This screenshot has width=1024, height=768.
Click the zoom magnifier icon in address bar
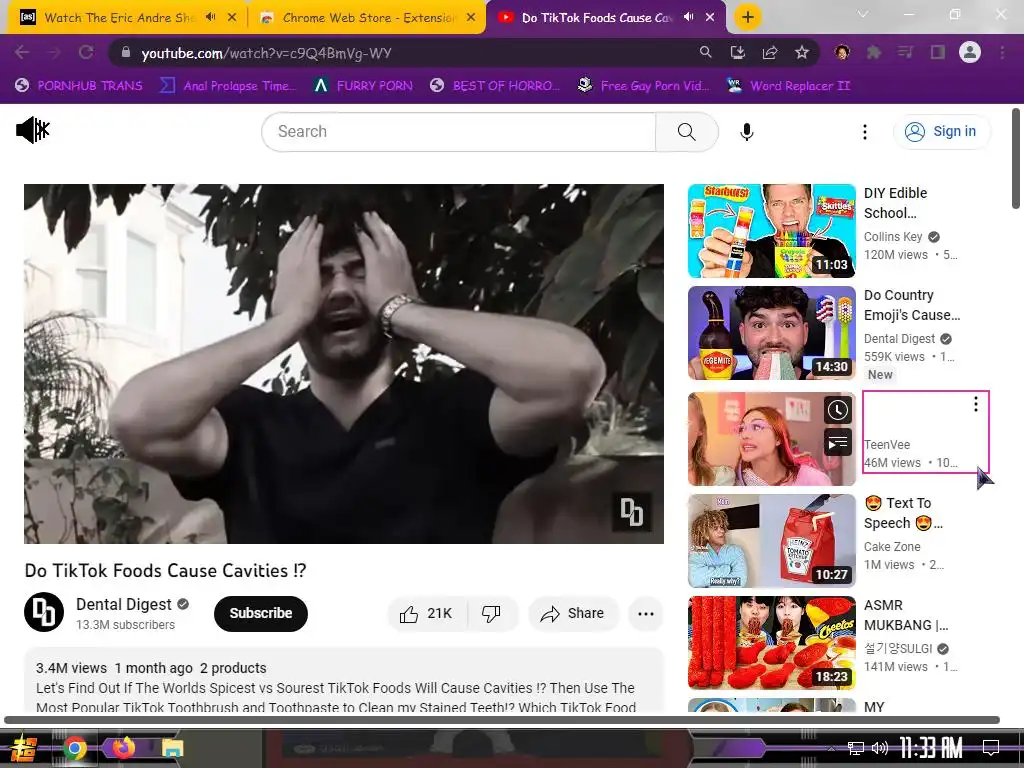(705, 52)
